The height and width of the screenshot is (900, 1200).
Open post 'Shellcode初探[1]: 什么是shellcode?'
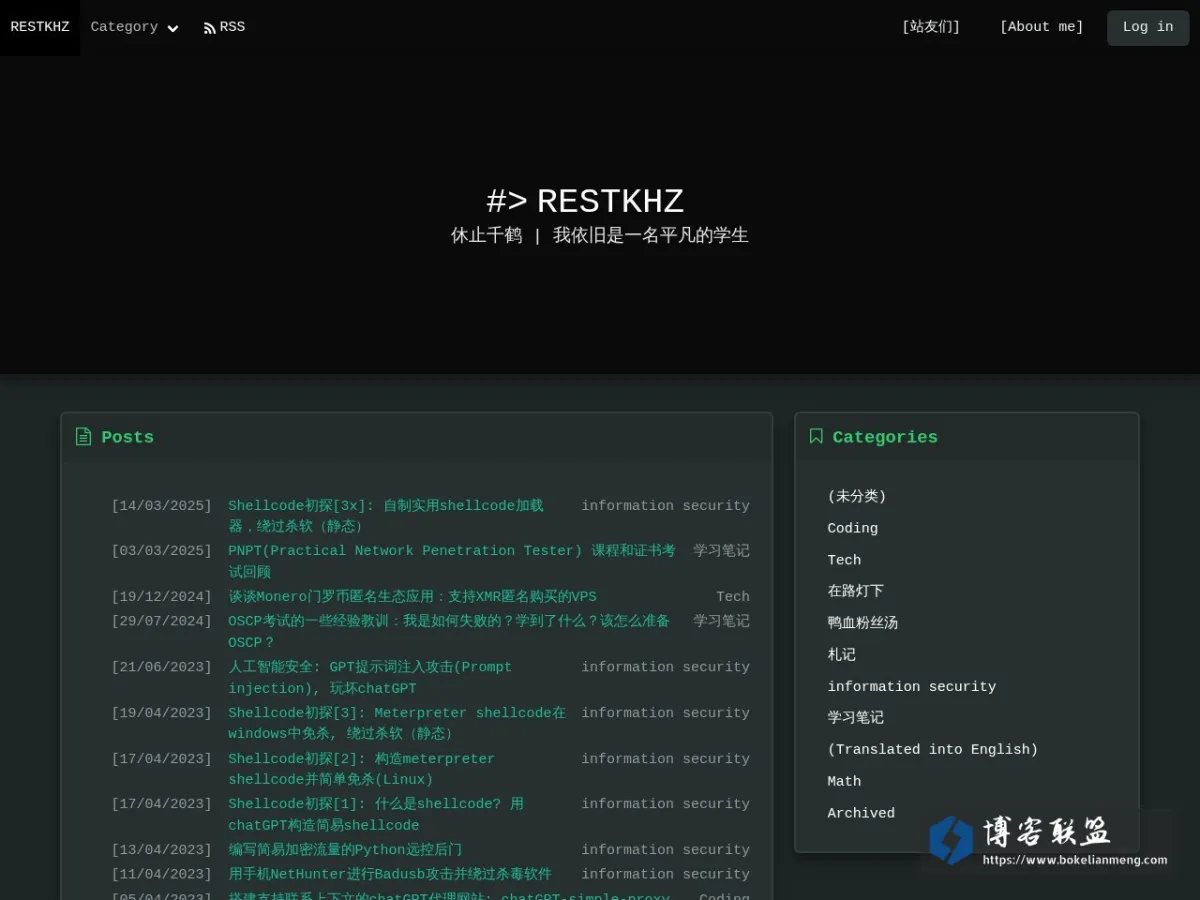click(x=376, y=815)
